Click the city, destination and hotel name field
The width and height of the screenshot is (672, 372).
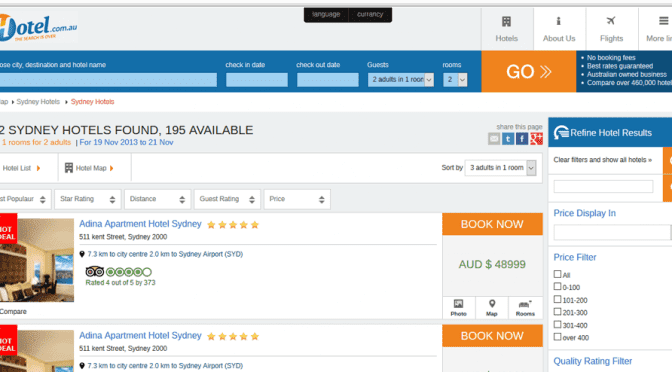point(108,80)
